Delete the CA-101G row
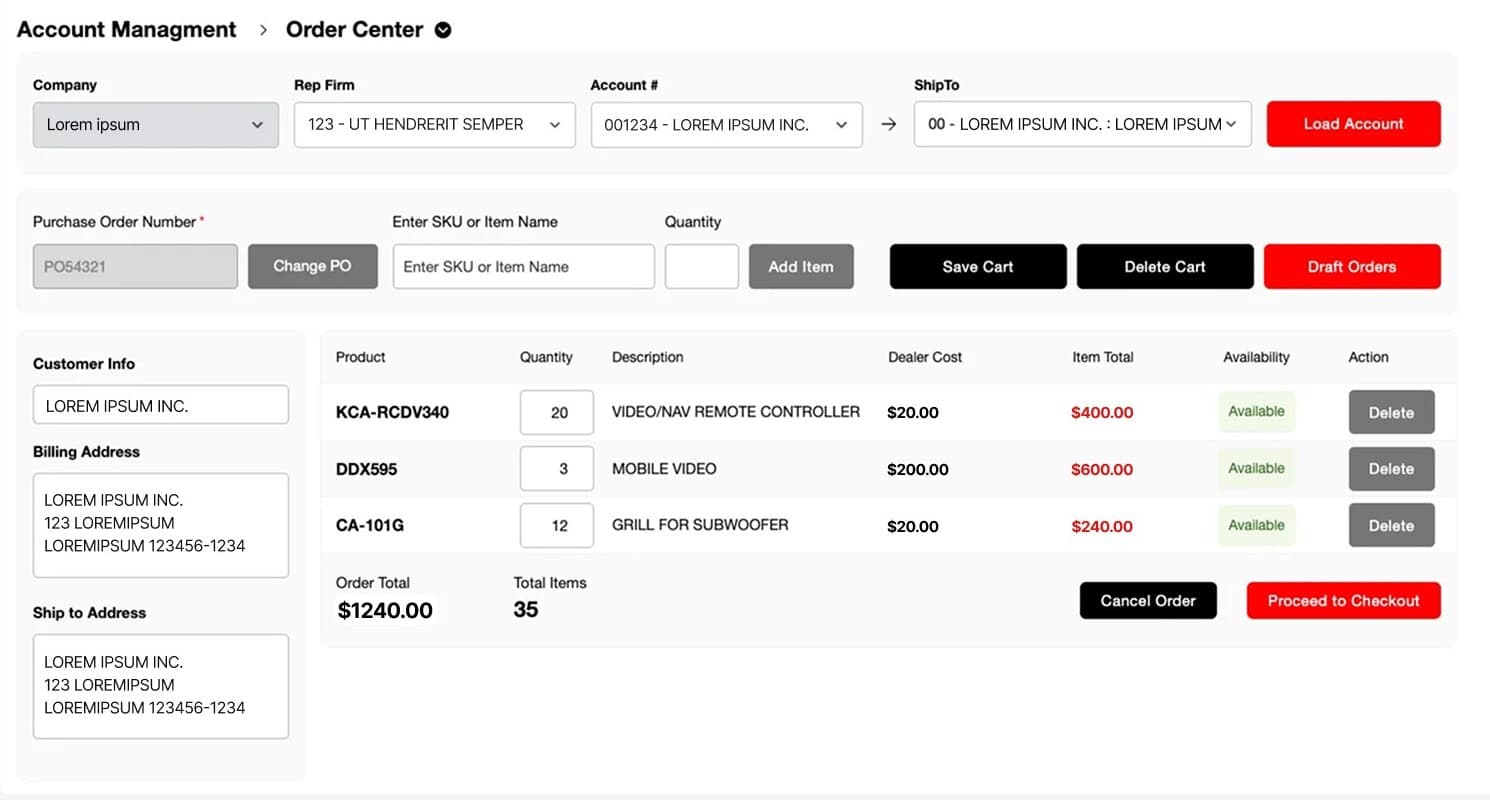Image resolution: width=1490 pixels, height=800 pixels. (x=1392, y=526)
